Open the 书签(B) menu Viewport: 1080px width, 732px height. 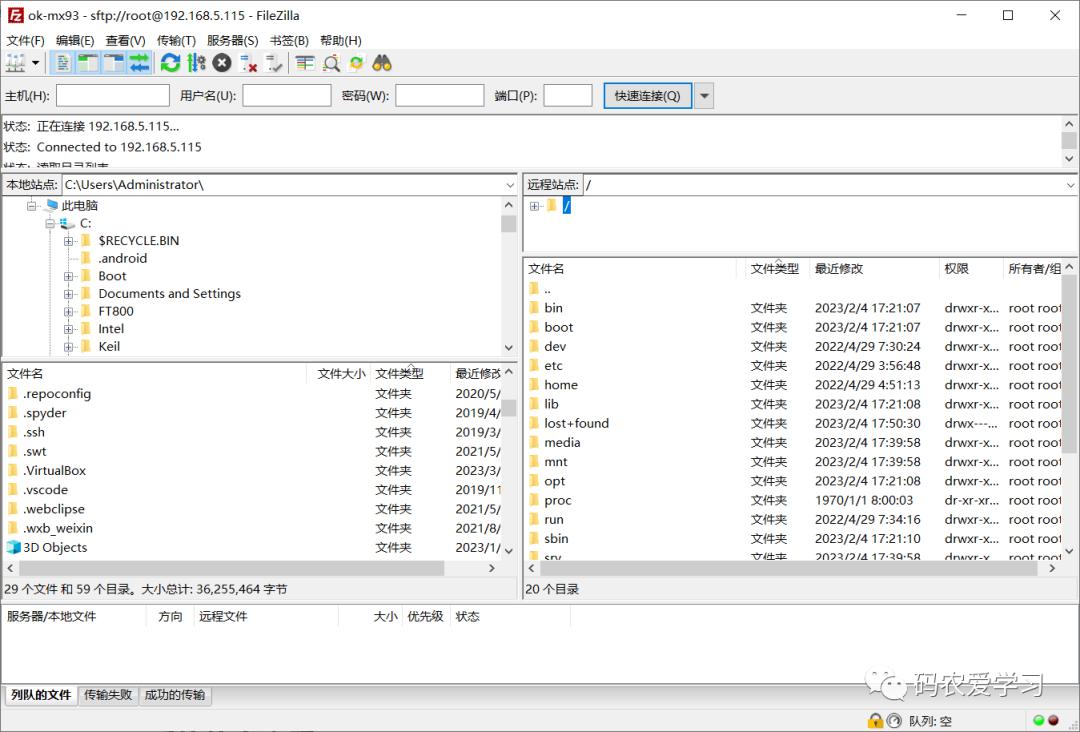[289, 41]
